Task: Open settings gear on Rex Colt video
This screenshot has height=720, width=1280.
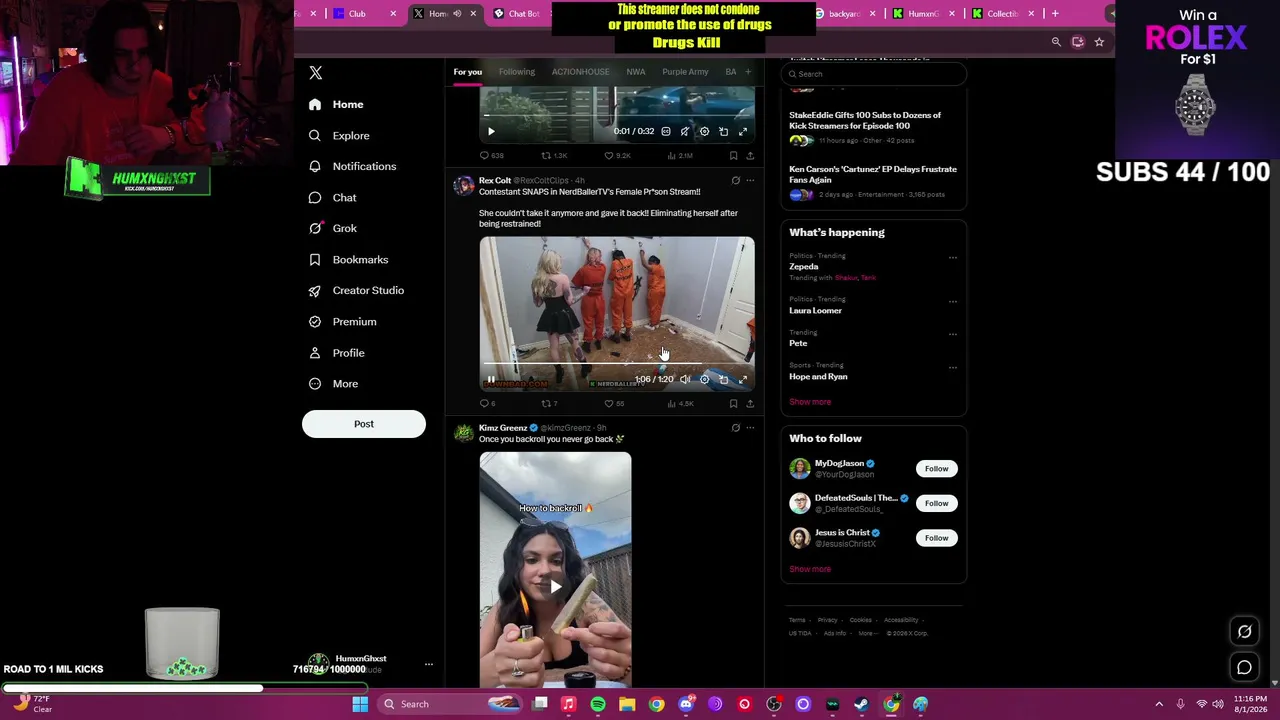Action: tap(704, 379)
